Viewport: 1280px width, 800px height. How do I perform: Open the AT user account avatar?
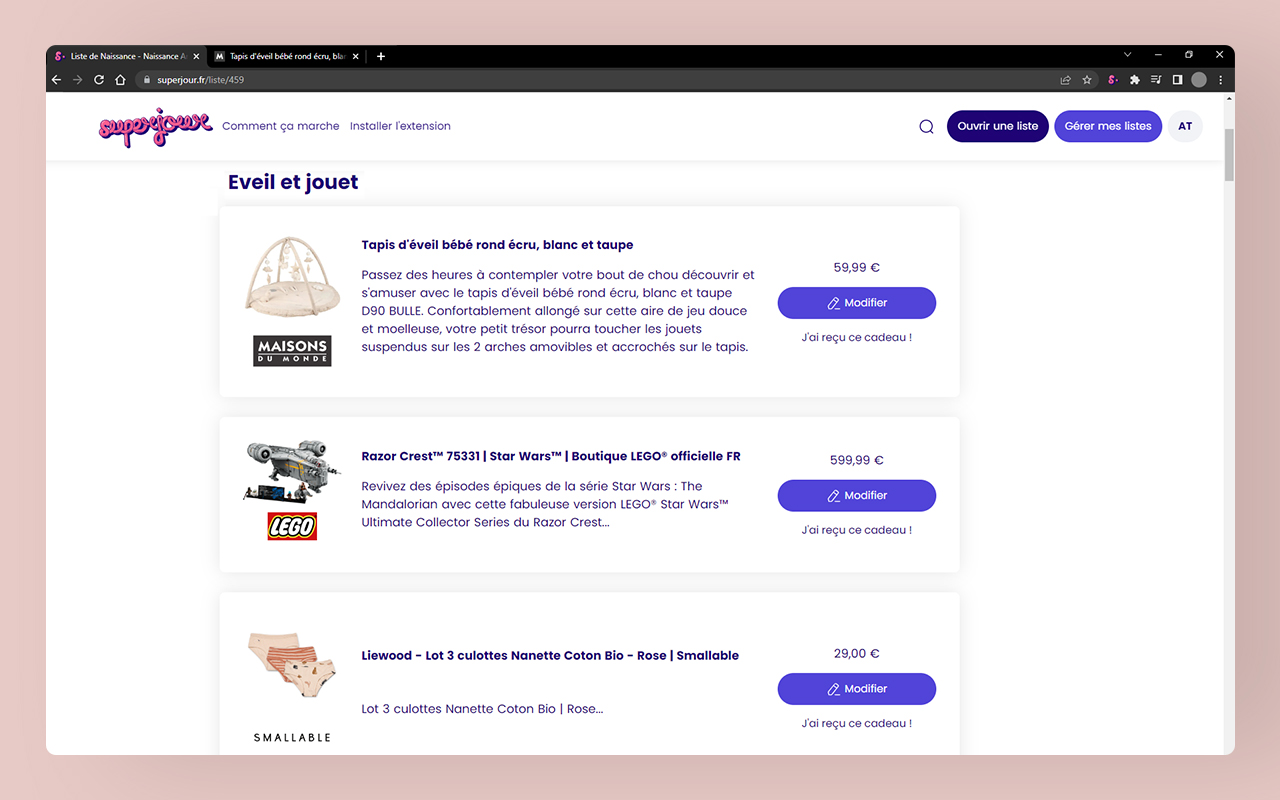pyautogui.click(x=1185, y=126)
